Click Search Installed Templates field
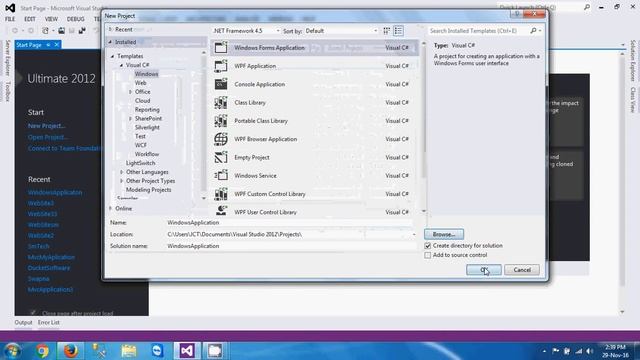Screen dimensions: 640x360 coord(478,31)
